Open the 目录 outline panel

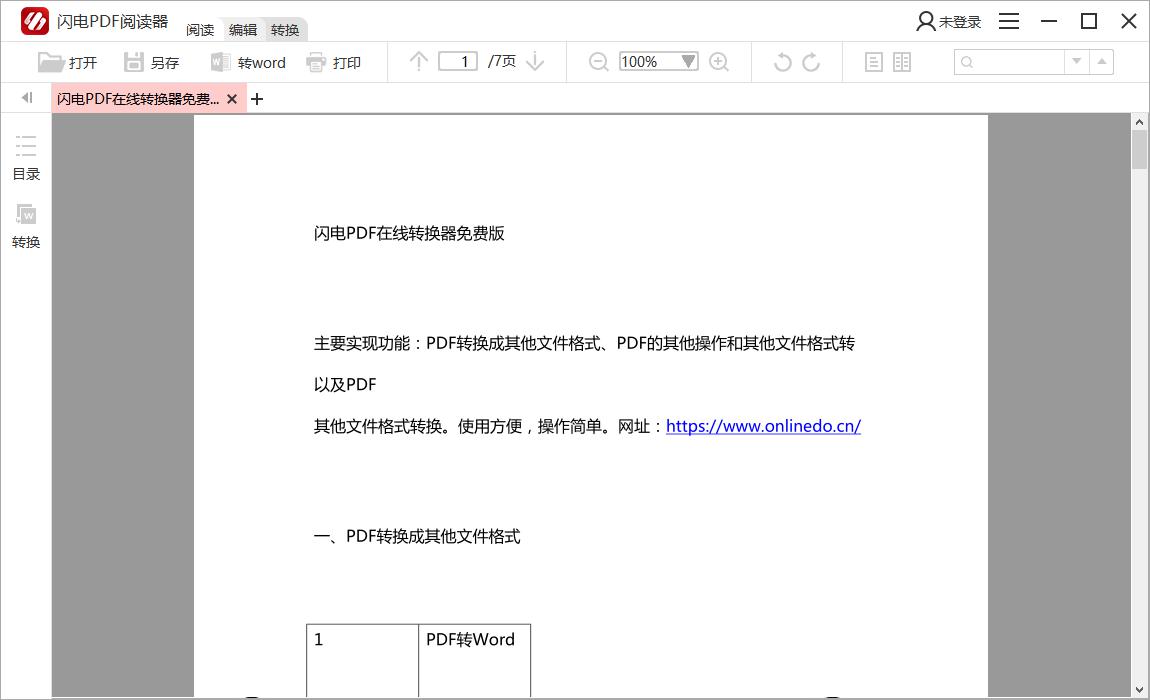(26, 157)
